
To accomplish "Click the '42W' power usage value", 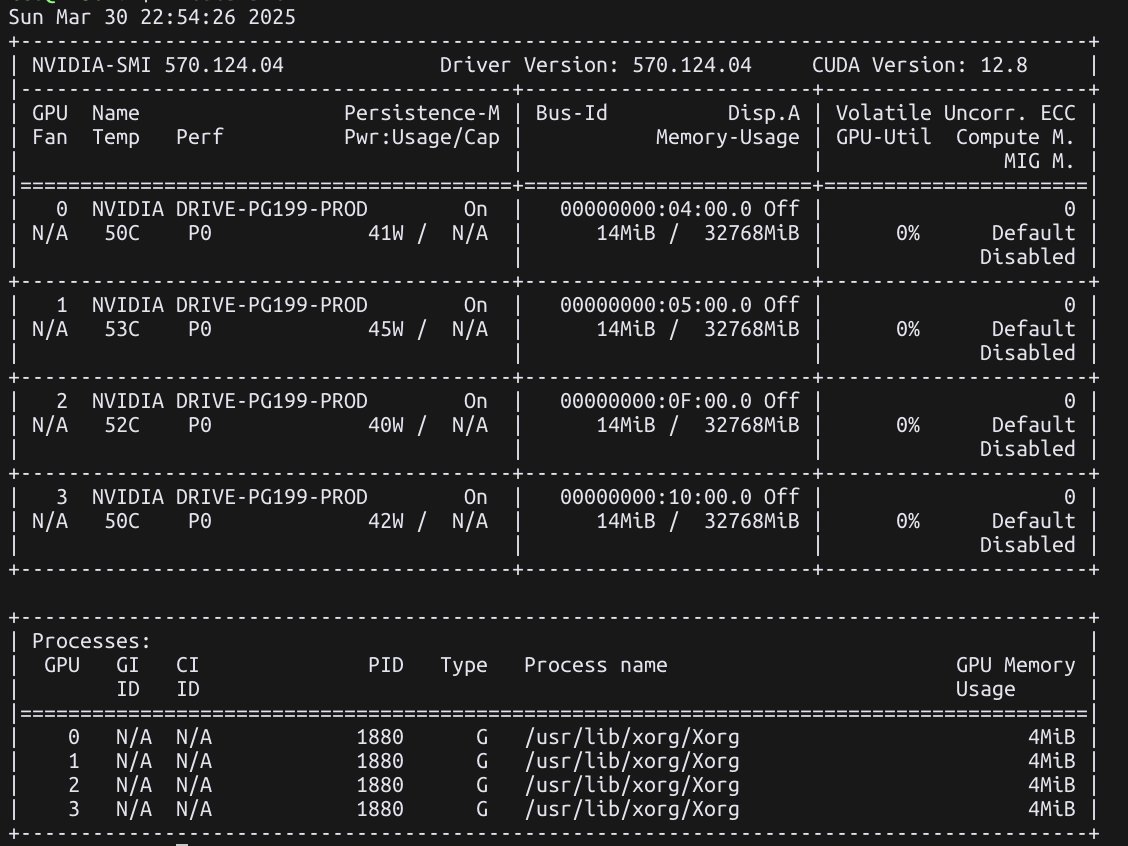I will click(386, 521).
